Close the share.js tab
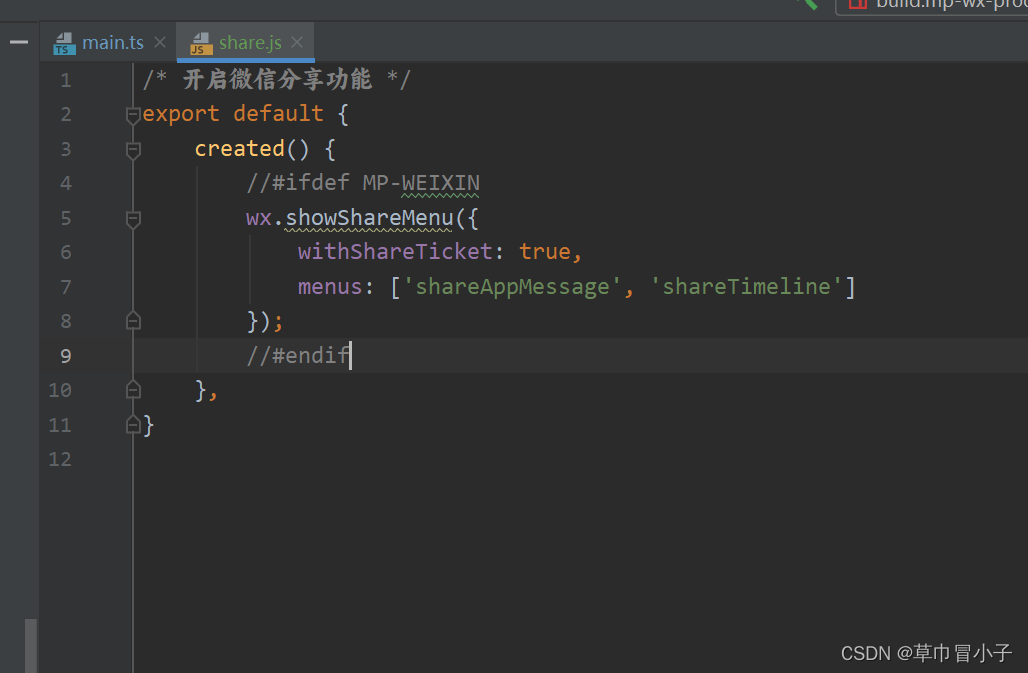The height and width of the screenshot is (673, 1028). pos(297,42)
